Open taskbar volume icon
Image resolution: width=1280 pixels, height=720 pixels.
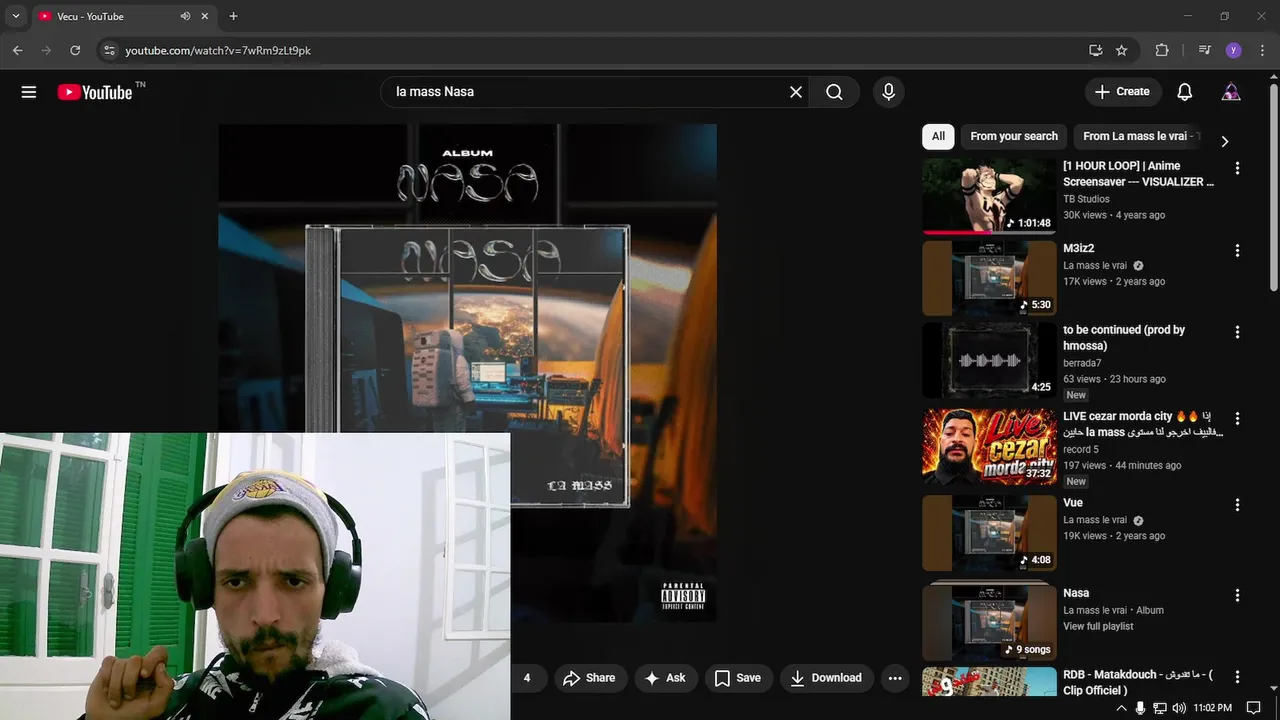coord(1179,708)
